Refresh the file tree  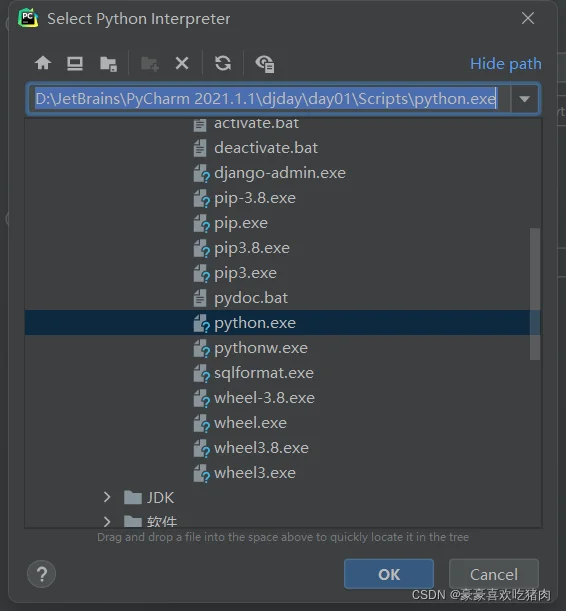(223, 63)
